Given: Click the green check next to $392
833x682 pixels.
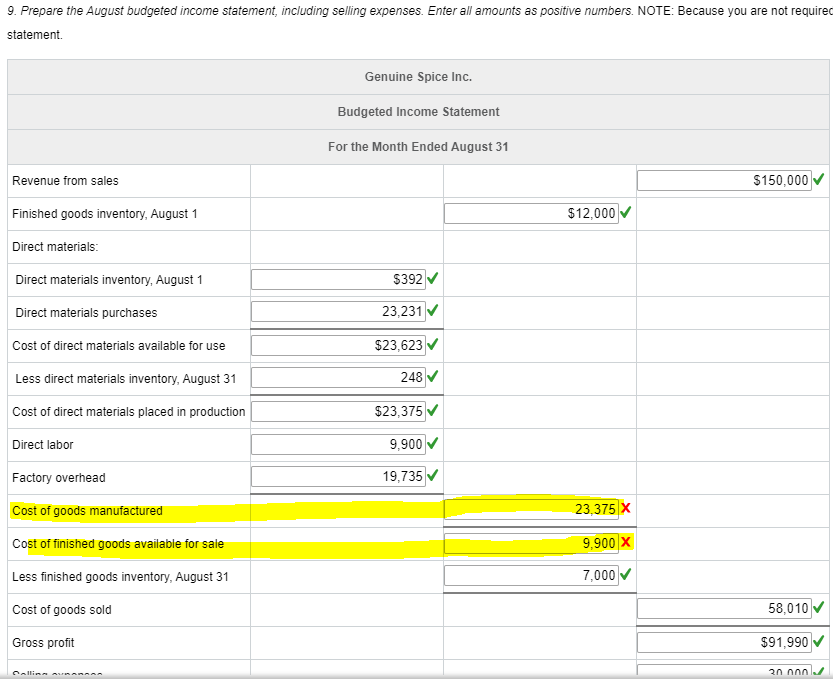Looking at the screenshot, I should click(x=432, y=278).
